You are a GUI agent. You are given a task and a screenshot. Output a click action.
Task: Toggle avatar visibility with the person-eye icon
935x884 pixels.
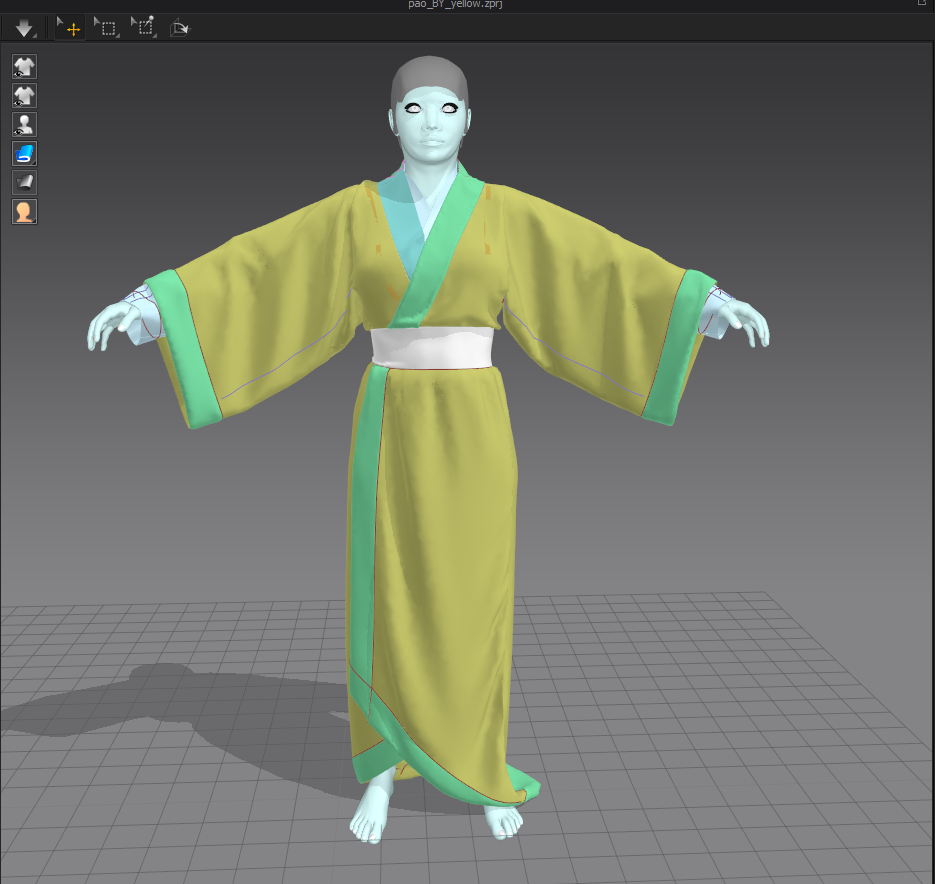point(24,125)
